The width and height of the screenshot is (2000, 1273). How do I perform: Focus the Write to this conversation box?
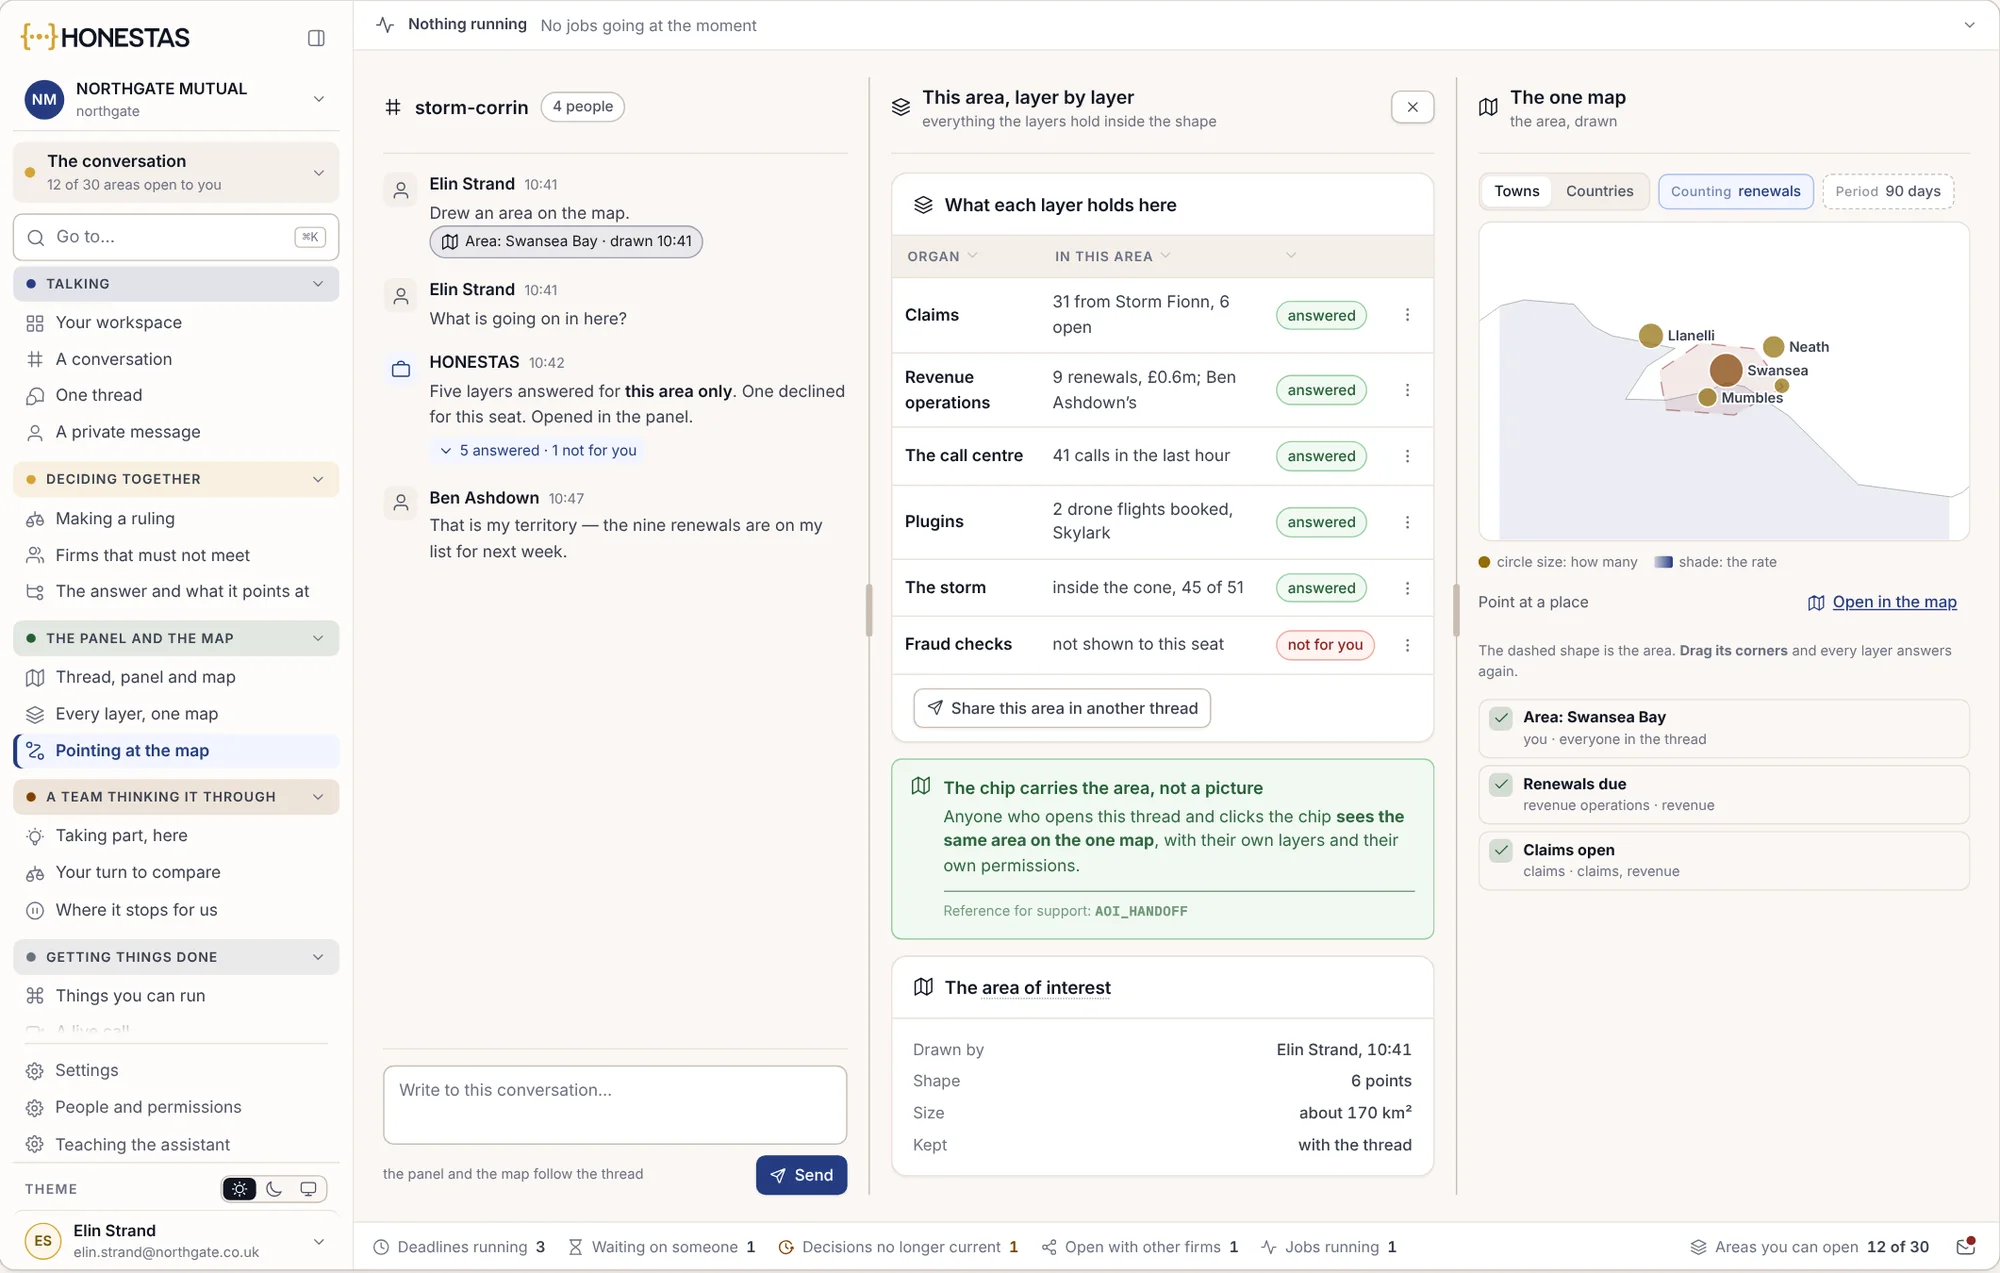[614, 1105]
